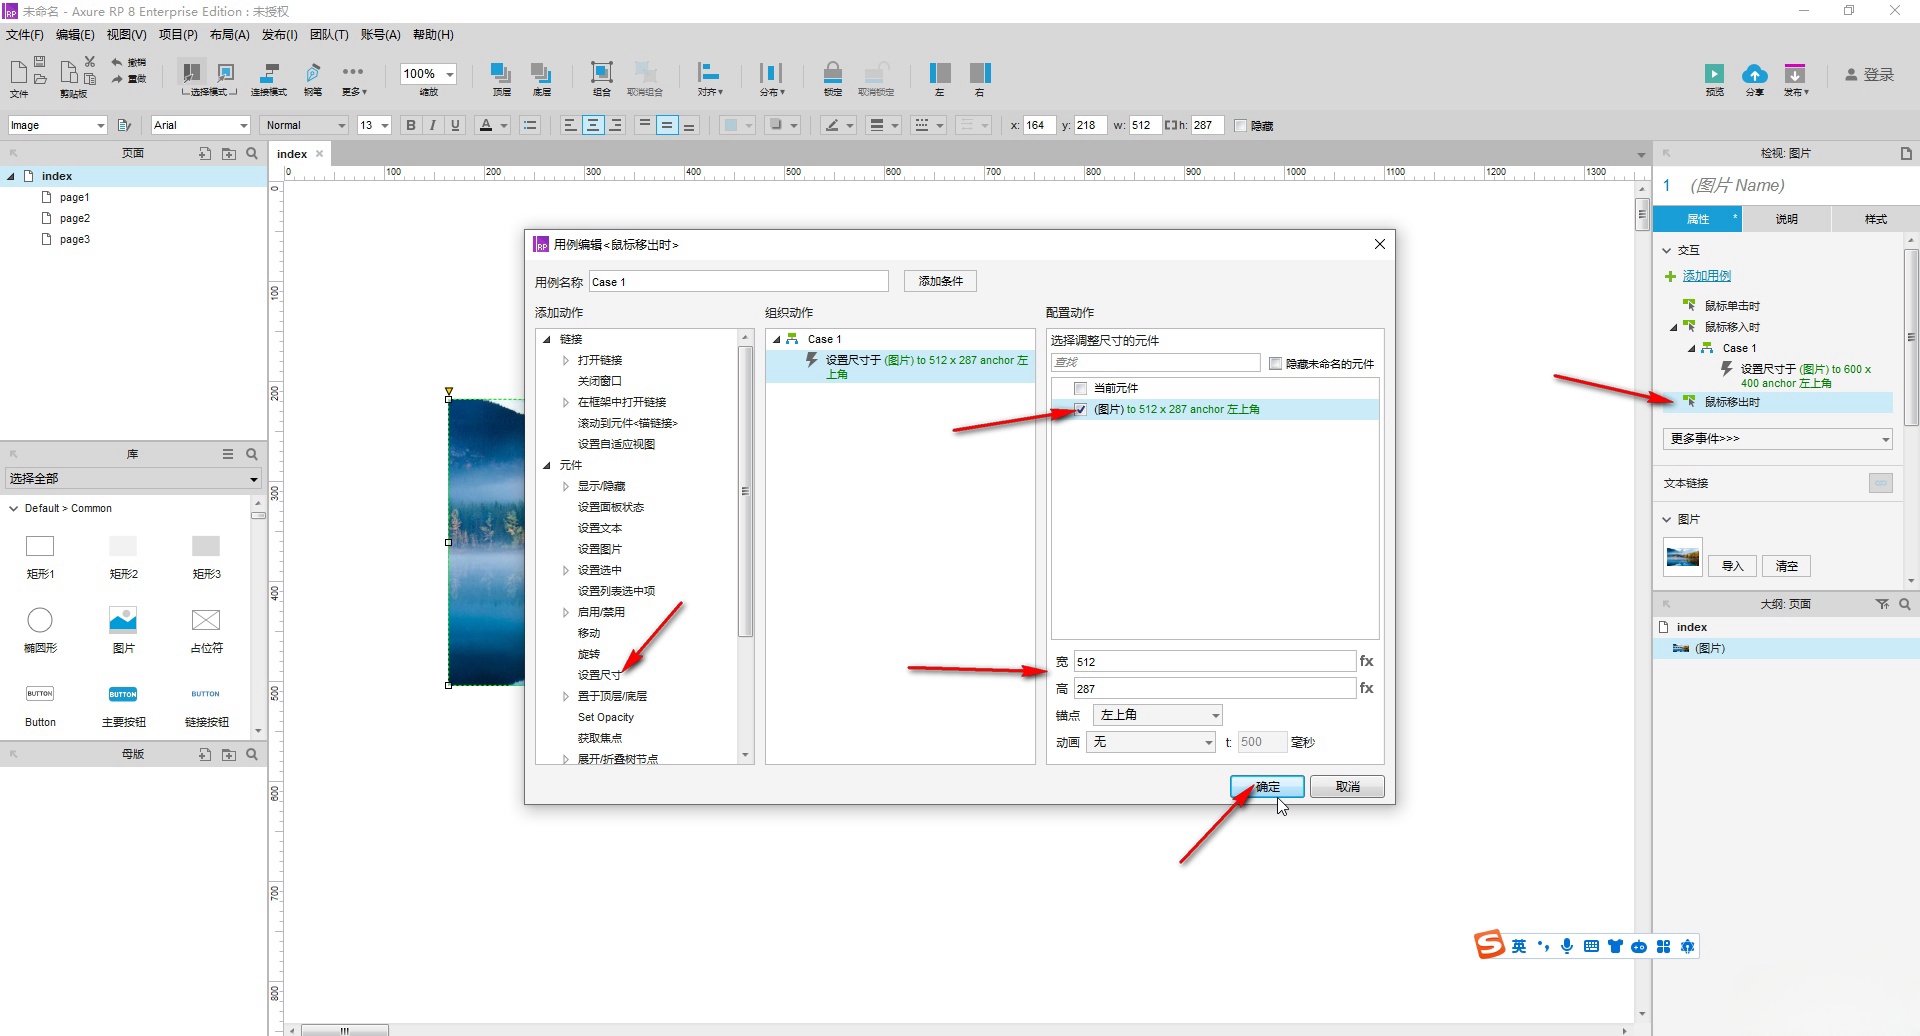Click the Bring to Front icon
This screenshot has height=1036, width=1920.
pyautogui.click(x=500, y=73)
